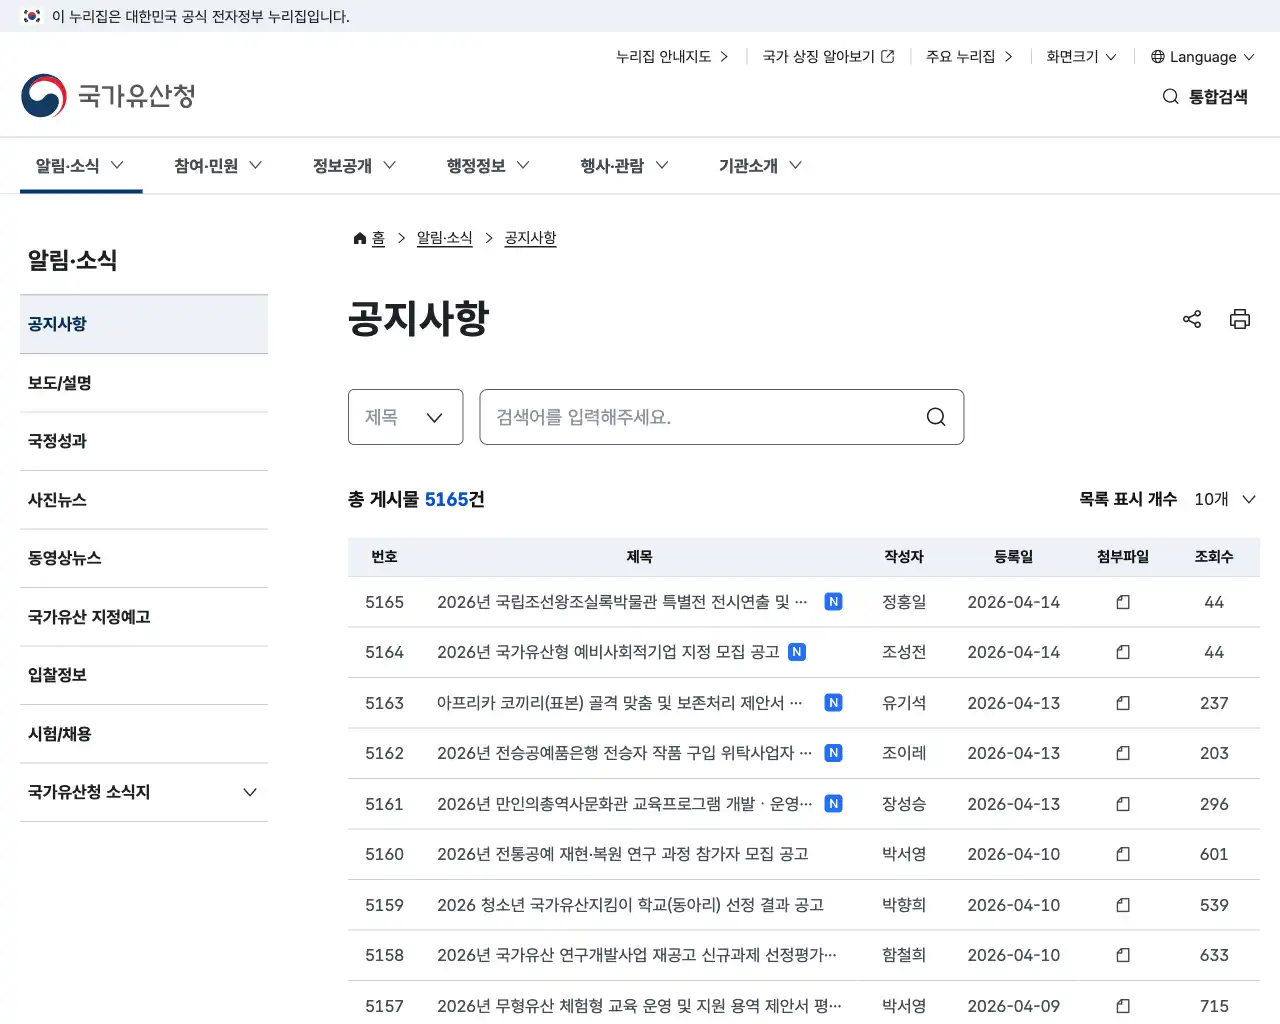The image size is (1280, 1024).
Task: Click the home icon in breadcrumb
Action: [360, 238]
